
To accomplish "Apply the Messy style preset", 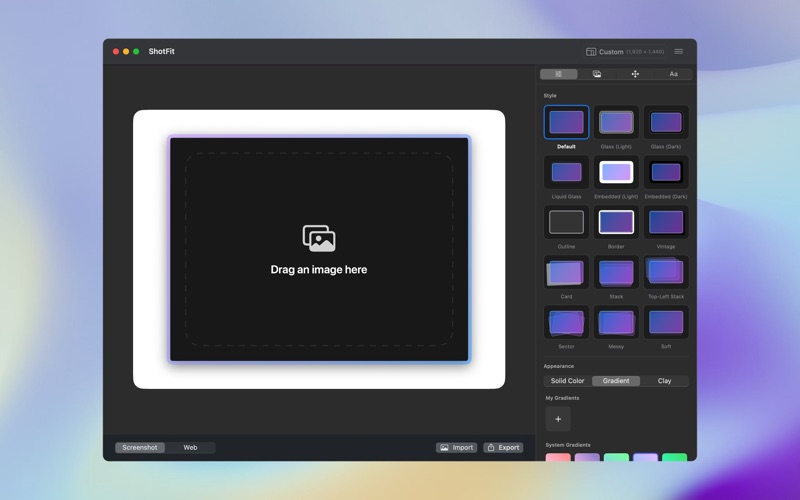I will [x=616, y=322].
